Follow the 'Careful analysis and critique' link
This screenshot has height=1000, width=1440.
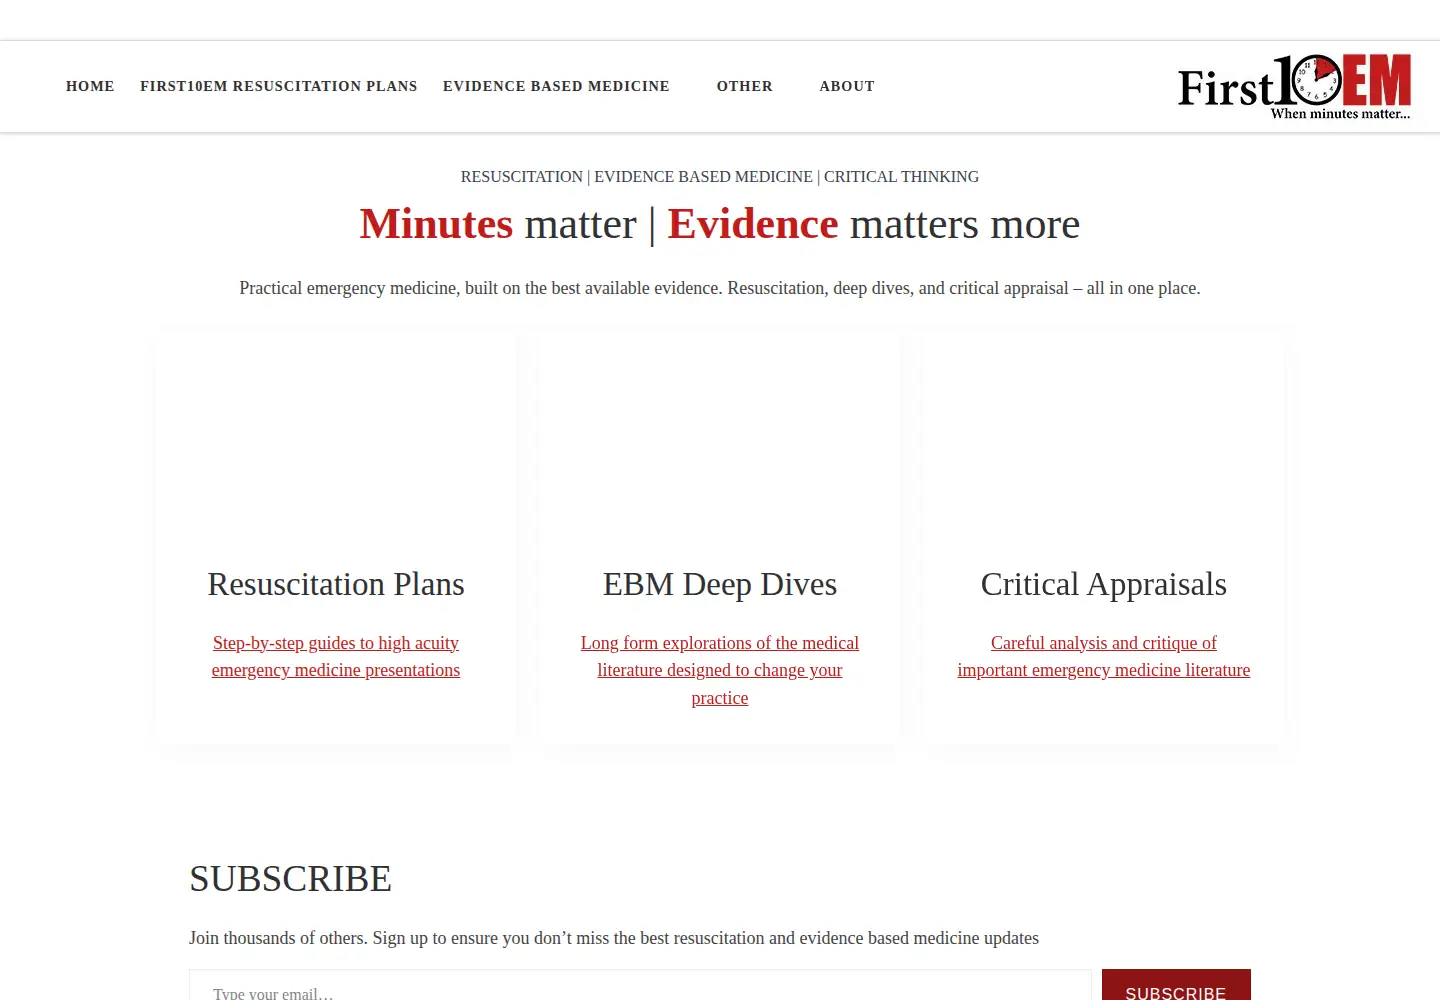pos(1104,656)
